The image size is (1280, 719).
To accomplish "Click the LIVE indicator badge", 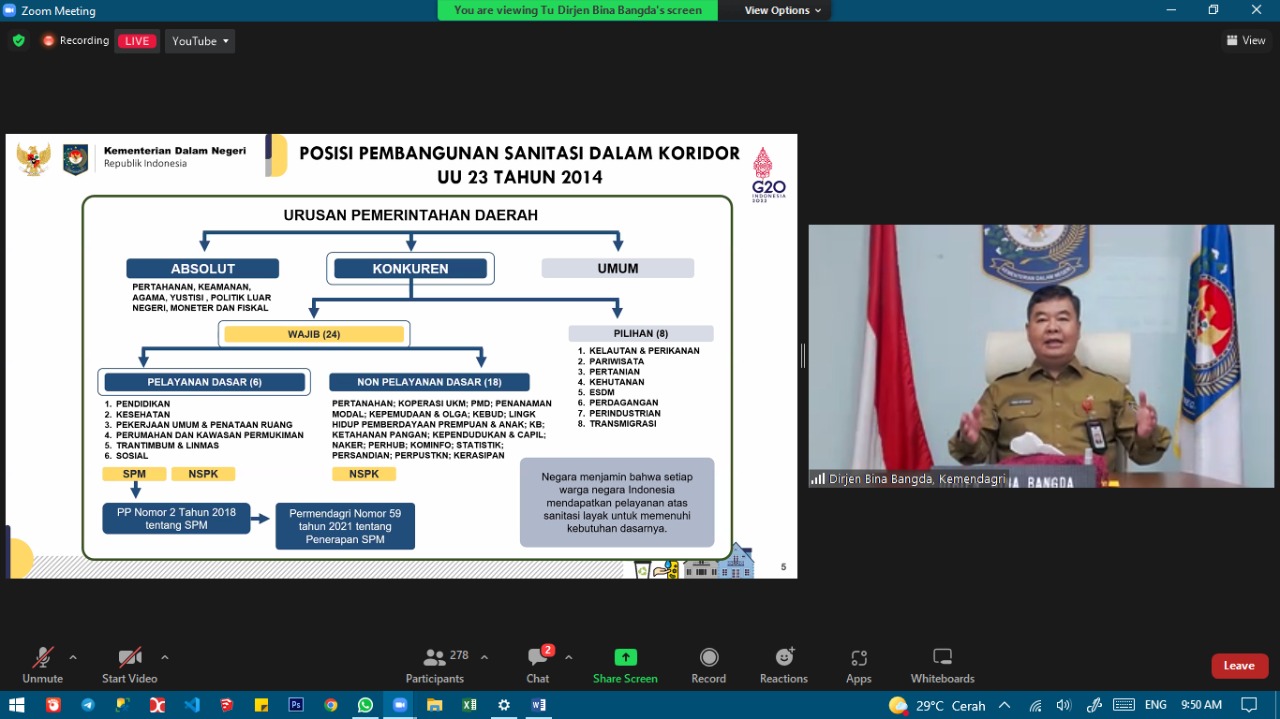I will coord(137,41).
